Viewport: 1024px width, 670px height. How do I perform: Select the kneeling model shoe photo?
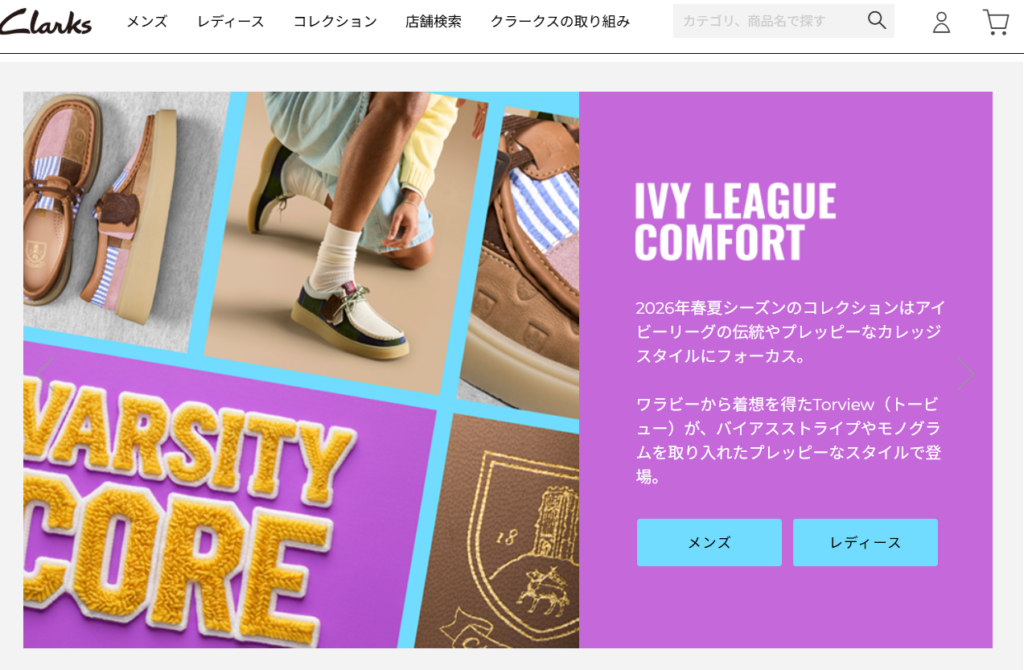[x=346, y=242]
